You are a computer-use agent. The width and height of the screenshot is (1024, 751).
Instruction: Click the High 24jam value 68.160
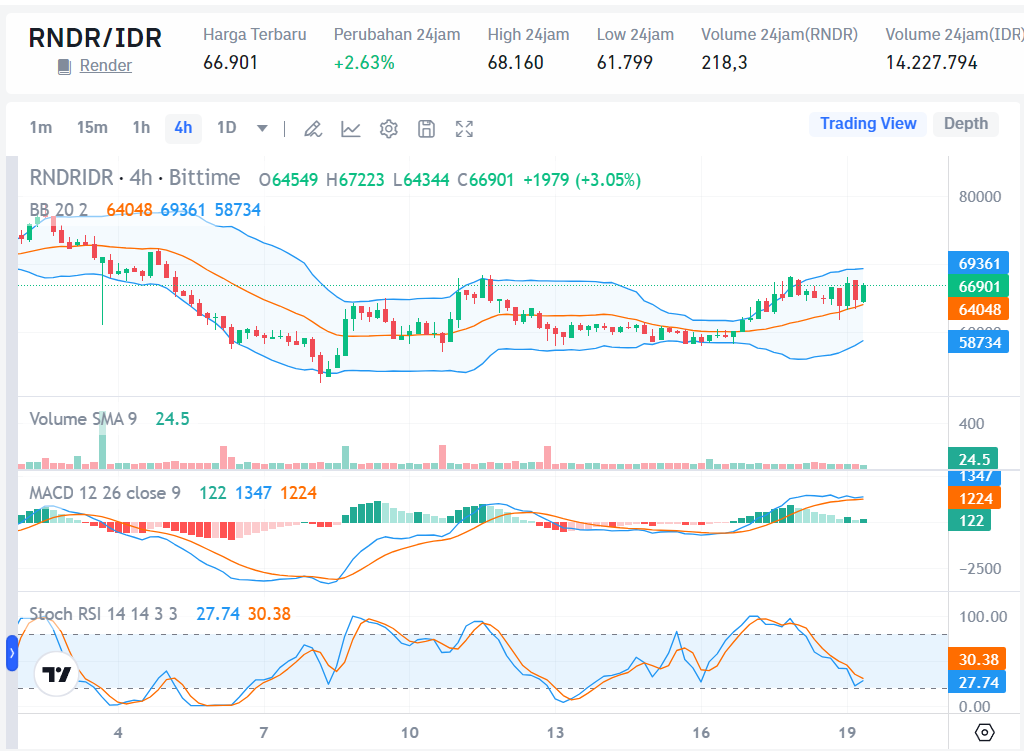tap(515, 63)
